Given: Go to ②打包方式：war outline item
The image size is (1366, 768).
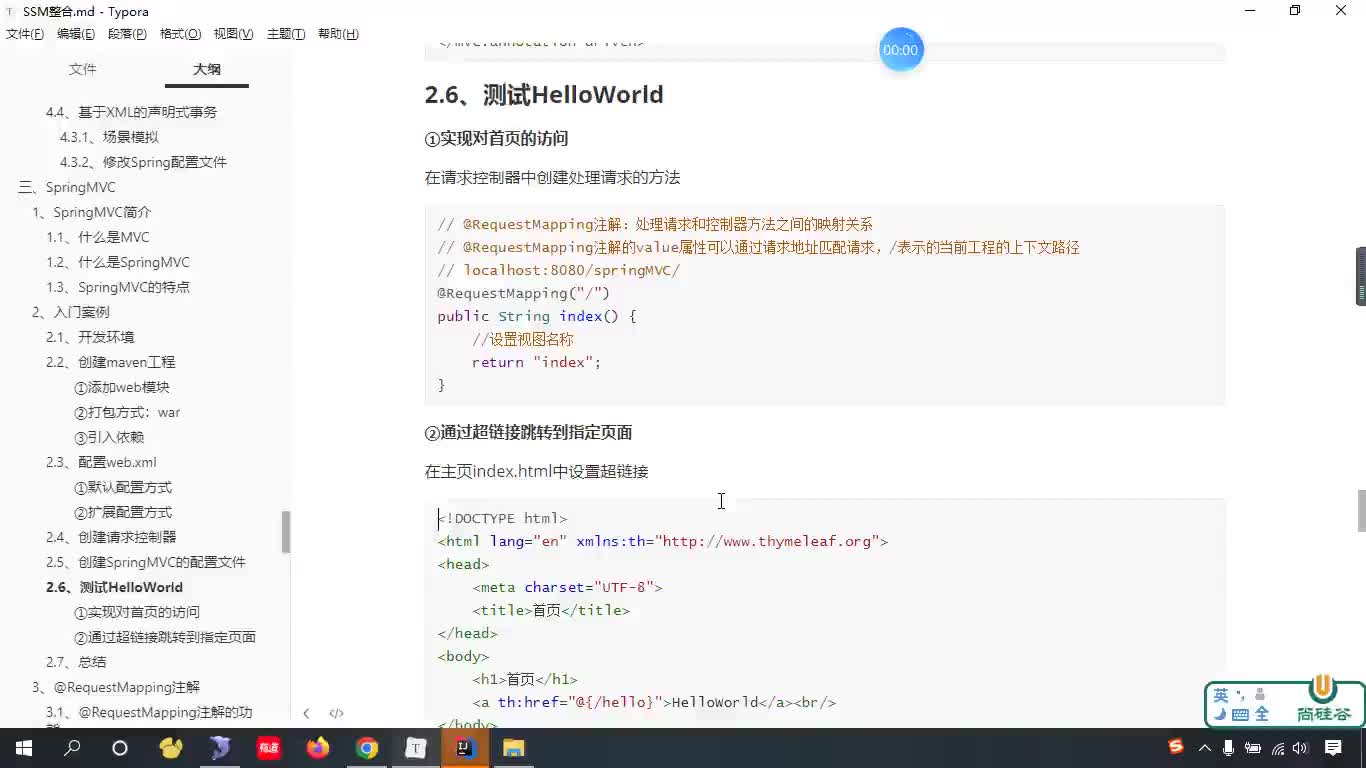Looking at the screenshot, I should pos(127,412).
